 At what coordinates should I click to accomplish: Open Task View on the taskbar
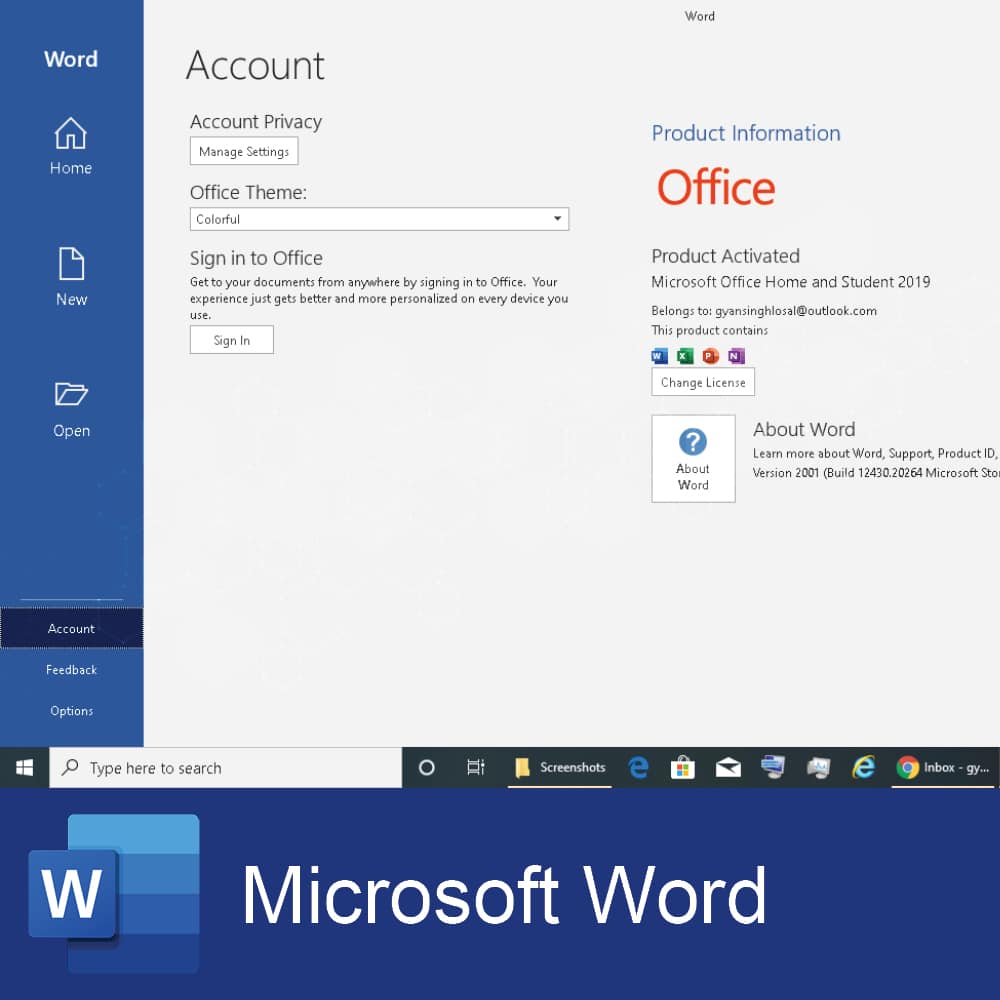tap(476, 767)
